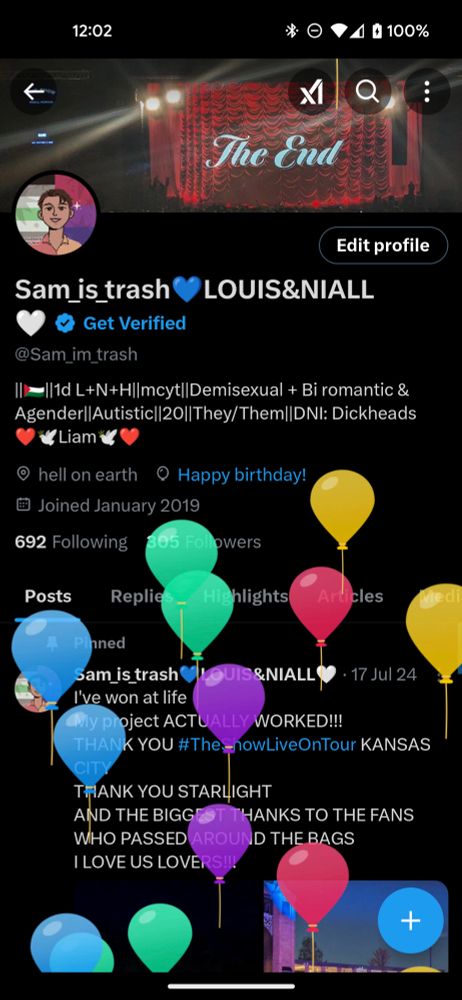Open Grok xAI icon in header
This screenshot has width=462, height=1000.
point(311,92)
